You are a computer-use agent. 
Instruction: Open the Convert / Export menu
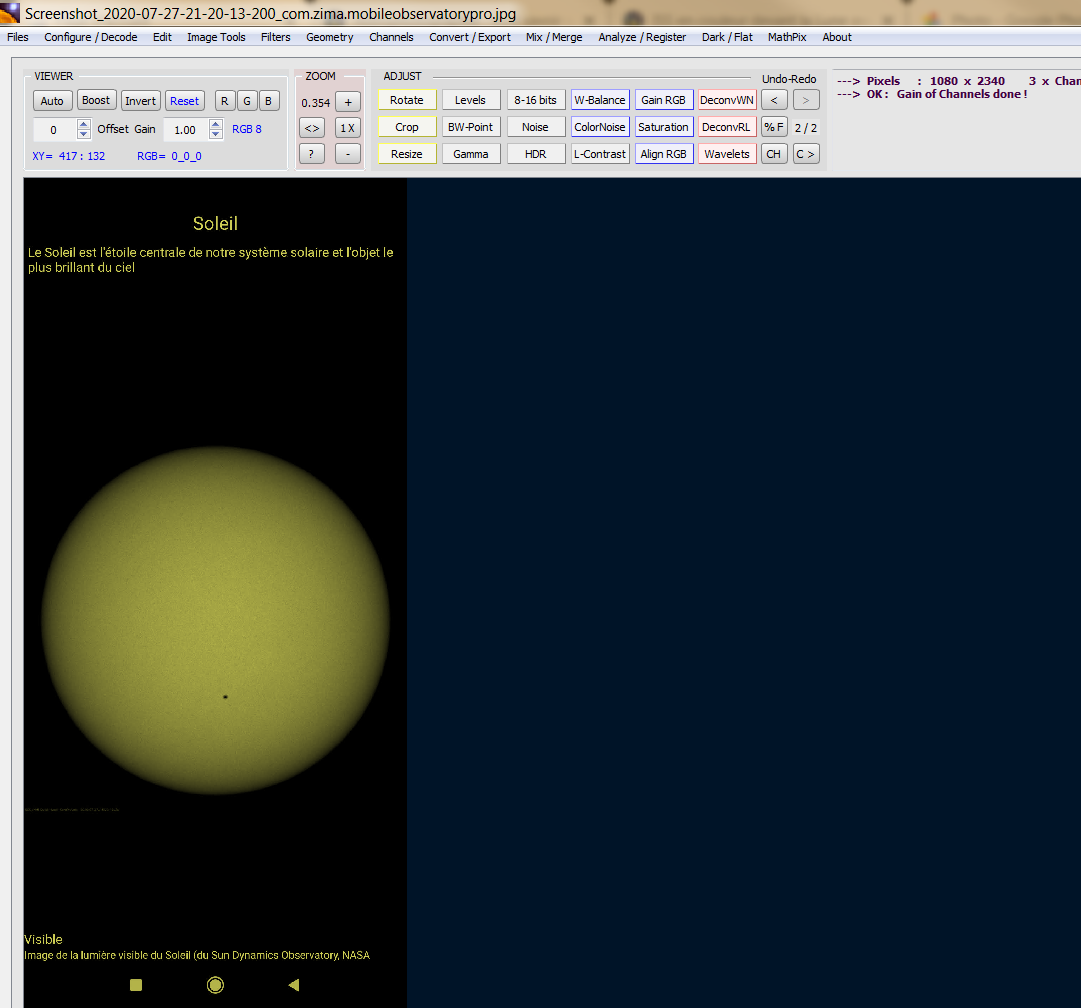coord(469,37)
